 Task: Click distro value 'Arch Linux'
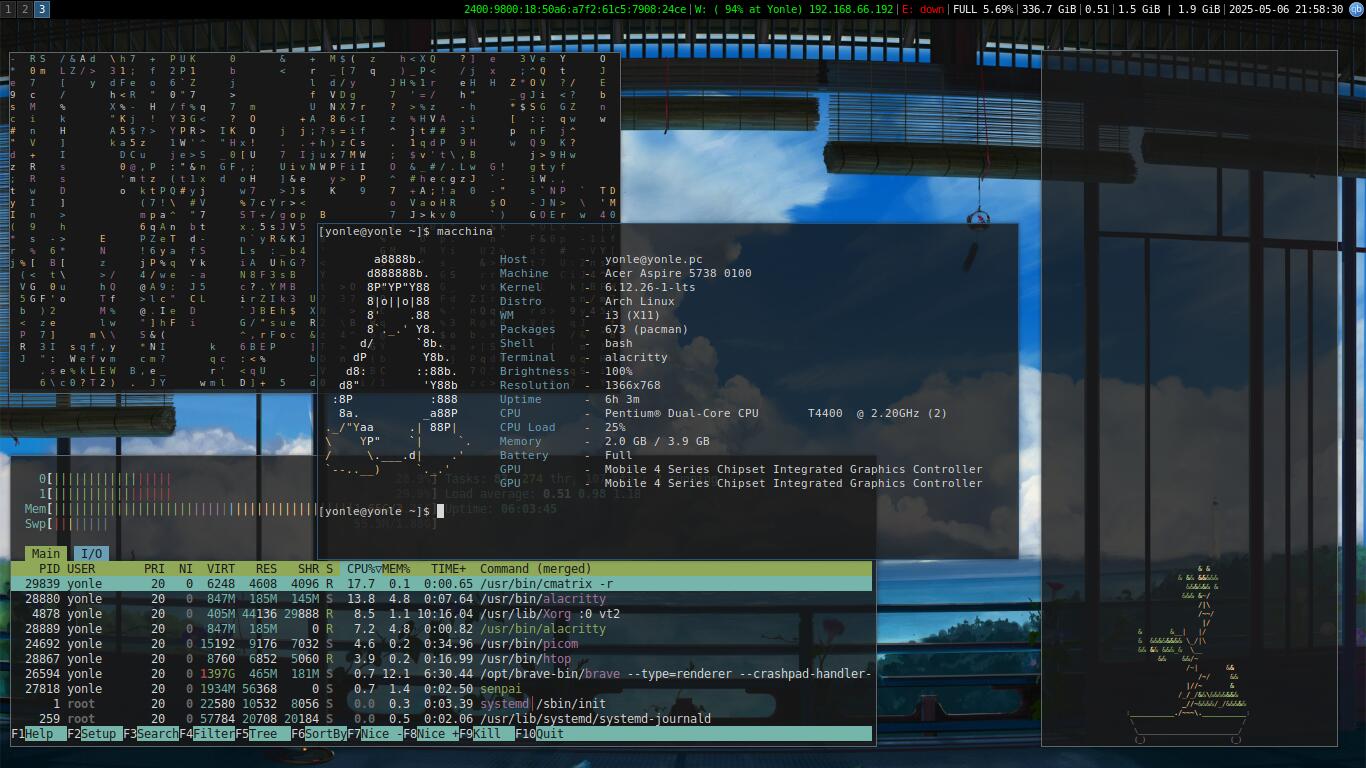[640, 301]
